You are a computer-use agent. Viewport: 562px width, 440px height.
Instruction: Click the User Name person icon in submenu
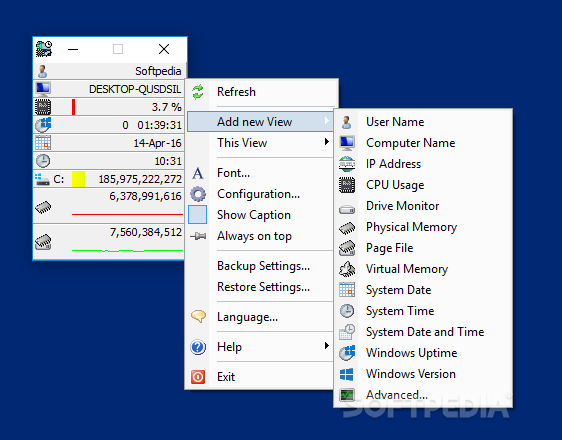346,122
